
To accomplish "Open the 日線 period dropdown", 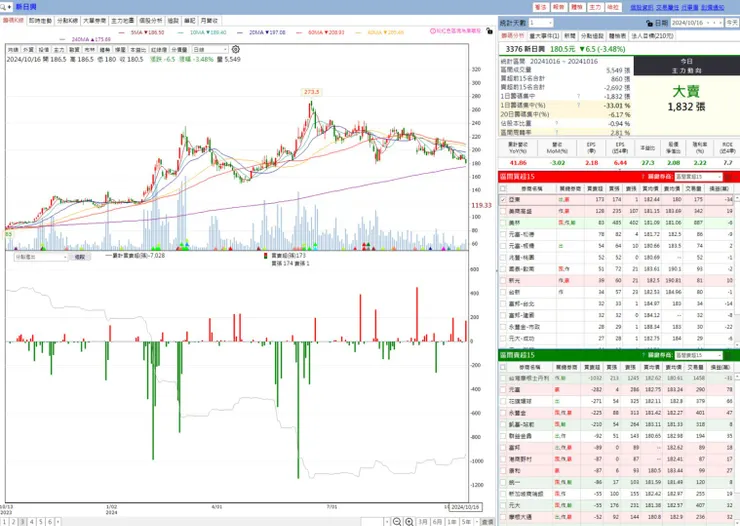I will click(210, 50).
